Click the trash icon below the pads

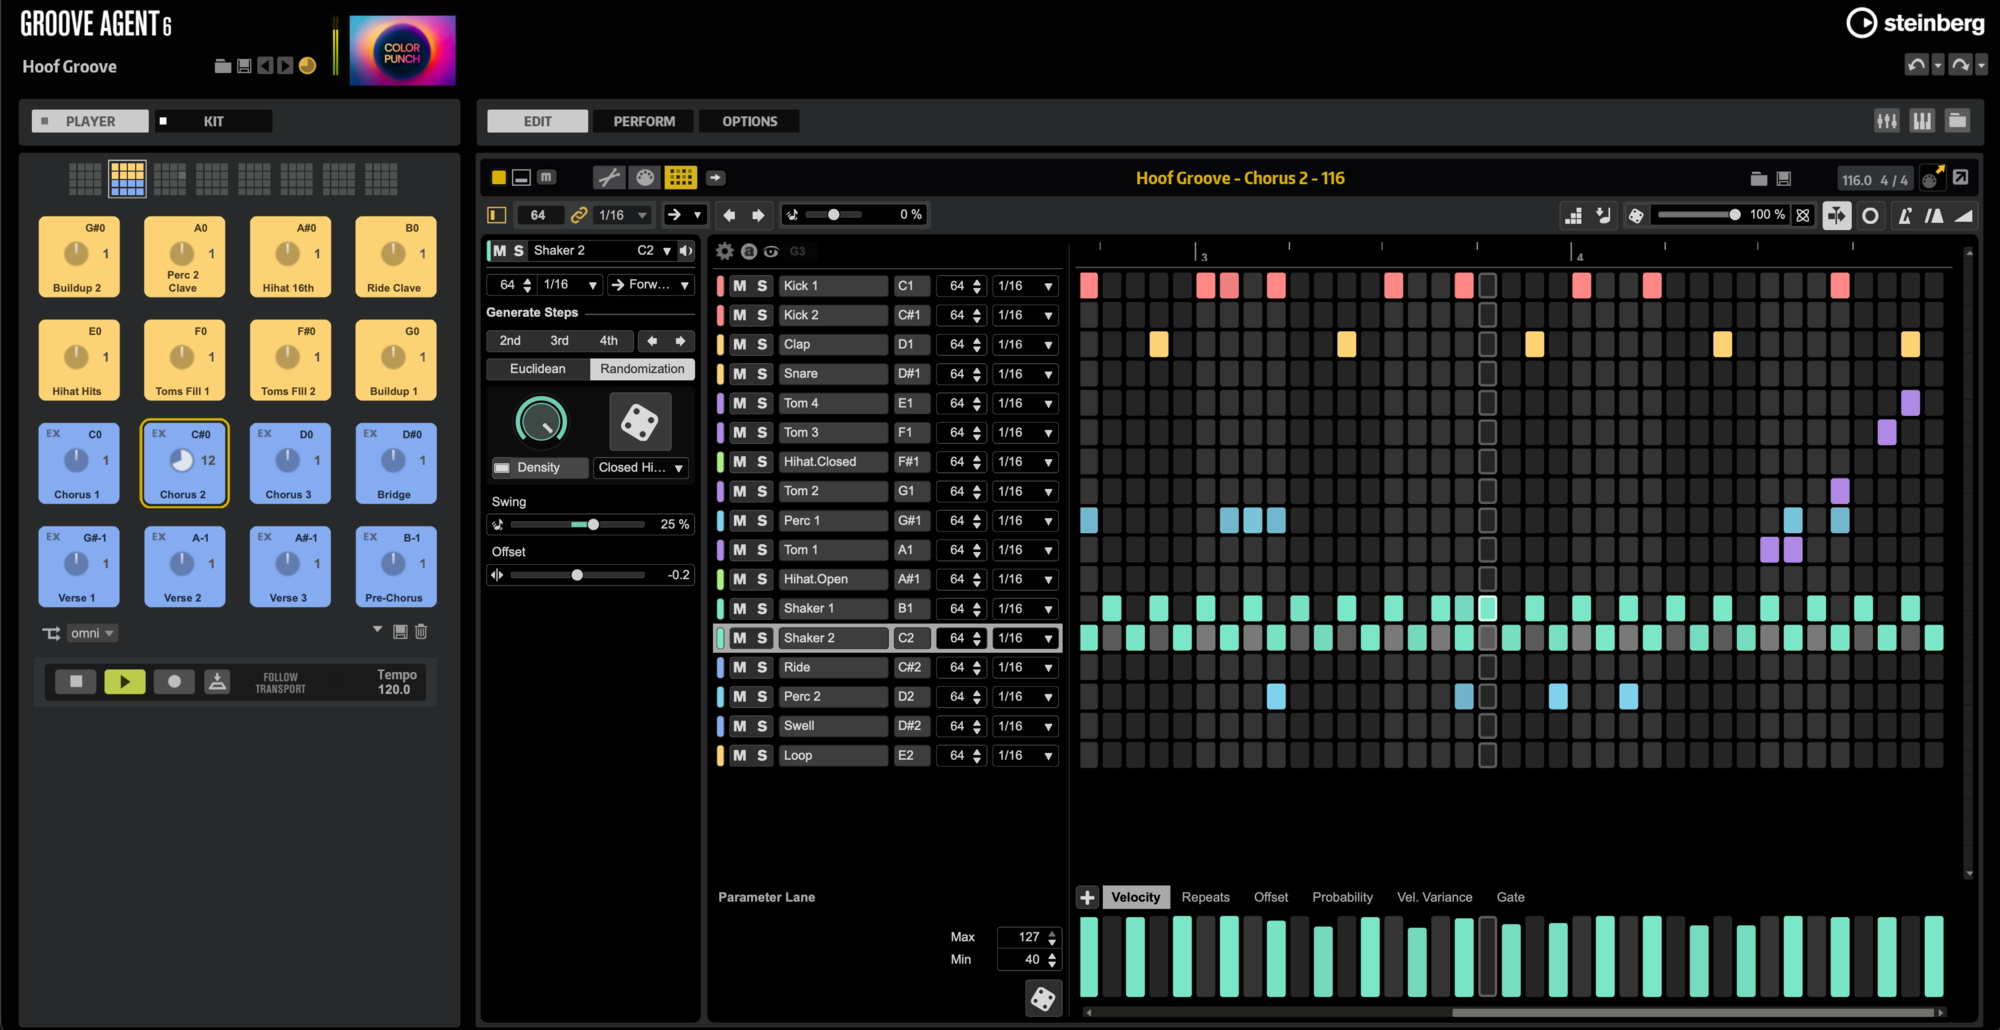click(x=421, y=632)
